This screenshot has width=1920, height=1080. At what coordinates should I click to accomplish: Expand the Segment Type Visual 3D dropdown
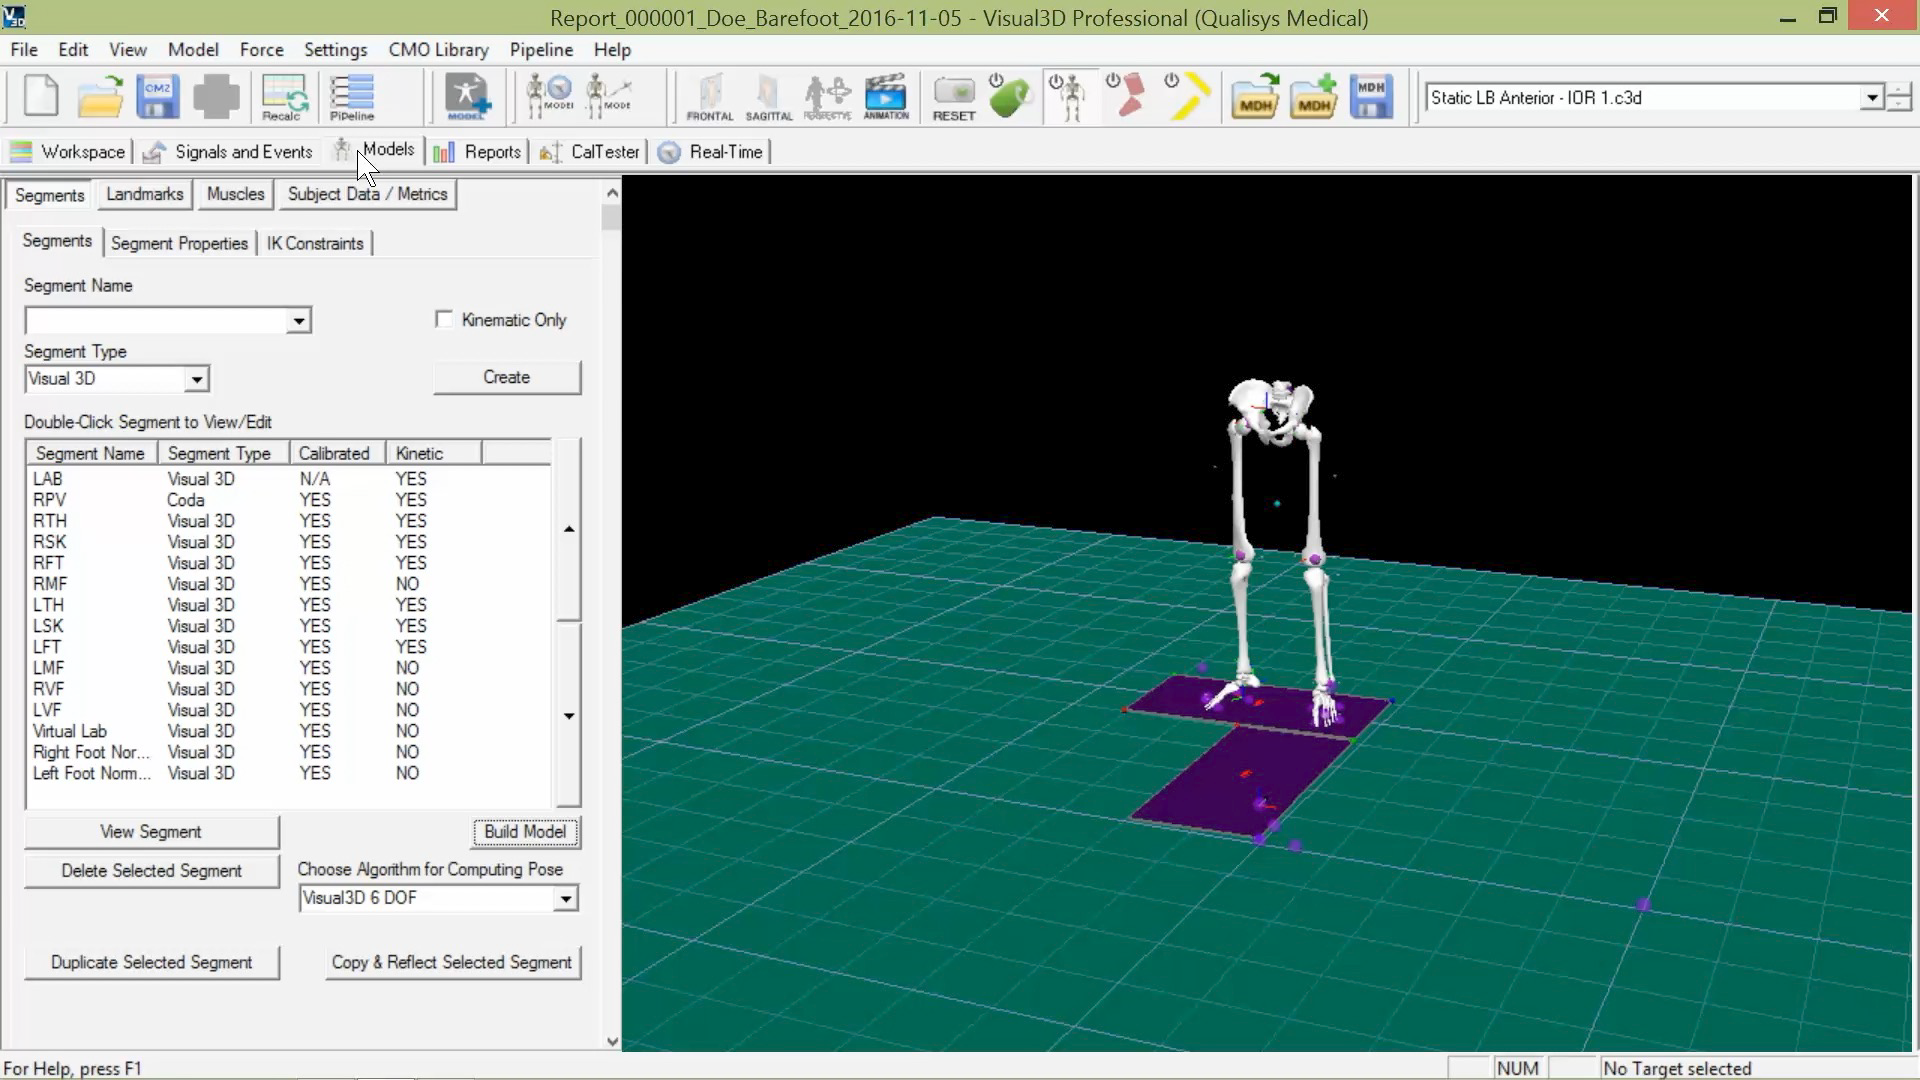pyautogui.click(x=197, y=379)
